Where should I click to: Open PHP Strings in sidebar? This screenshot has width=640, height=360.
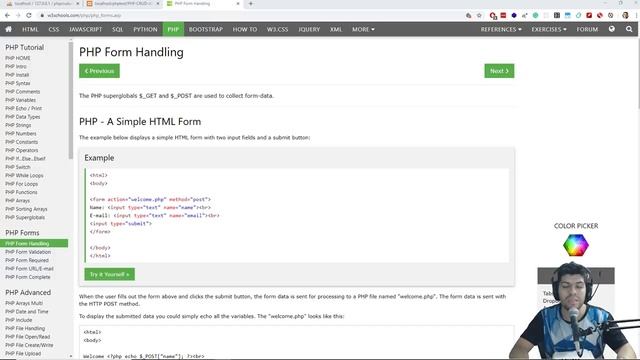pos(18,125)
